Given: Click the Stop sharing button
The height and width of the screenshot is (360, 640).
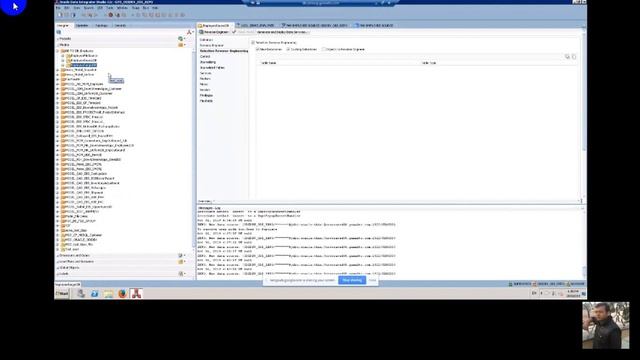Looking at the screenshot, I should click(352, 280).
